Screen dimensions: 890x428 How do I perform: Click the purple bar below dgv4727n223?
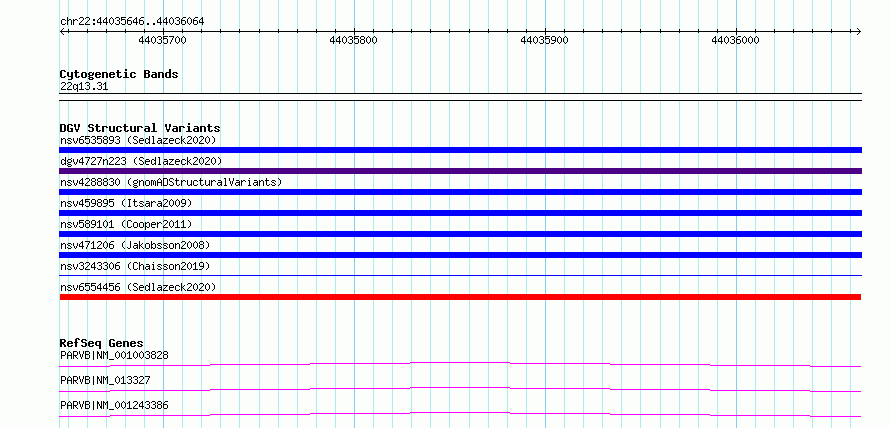pos(460,171)
